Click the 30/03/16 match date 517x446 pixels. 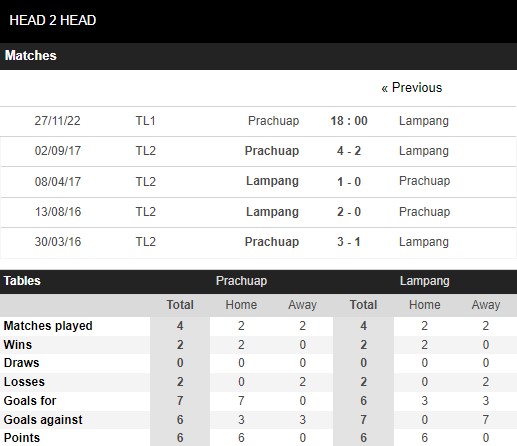(58, 242)
